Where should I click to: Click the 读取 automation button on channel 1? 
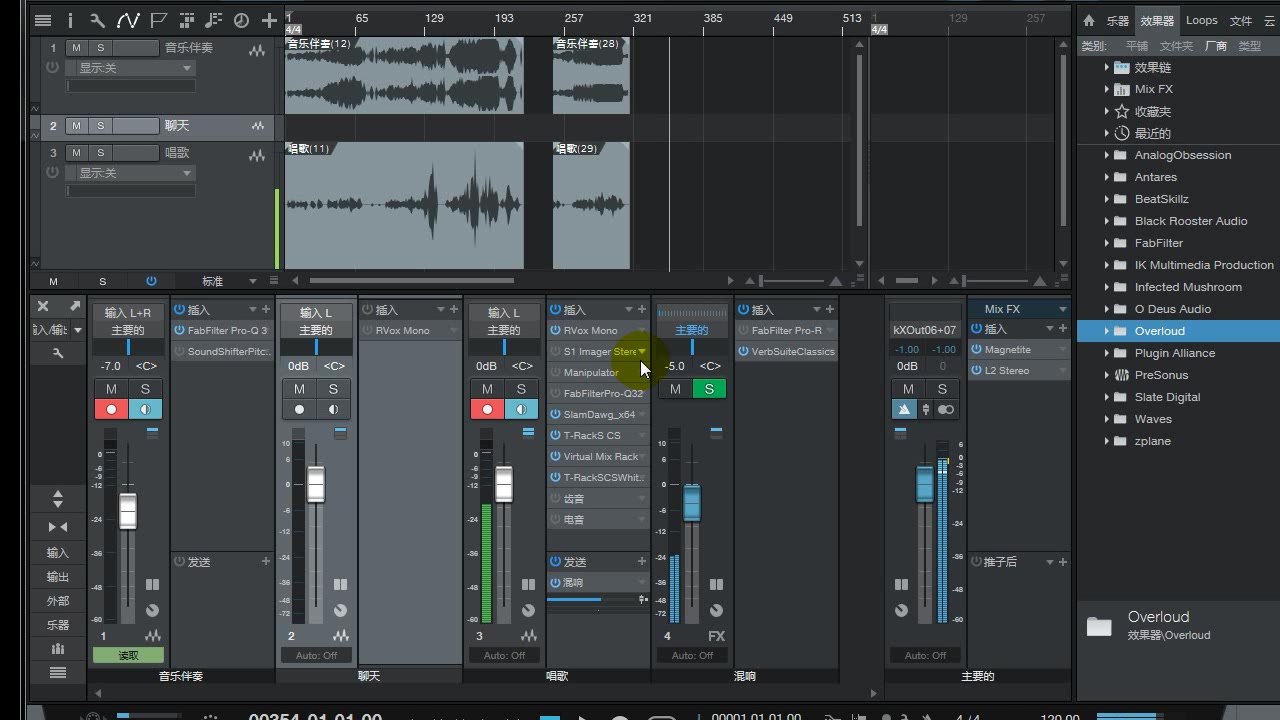point(128,655)
